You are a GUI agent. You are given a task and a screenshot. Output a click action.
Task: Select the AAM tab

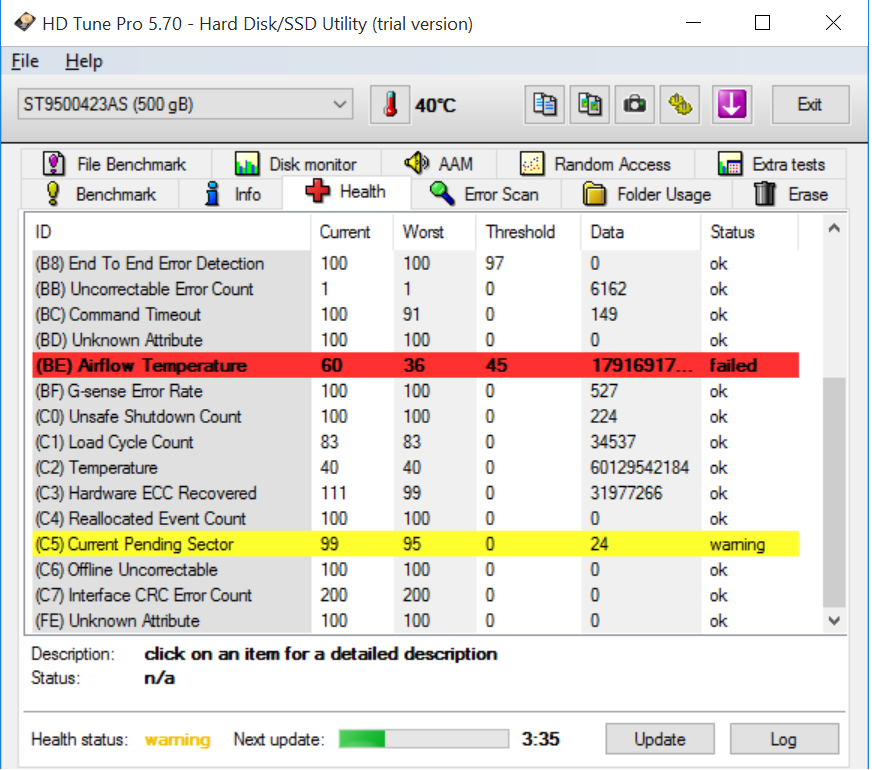(x=439, y=164)
